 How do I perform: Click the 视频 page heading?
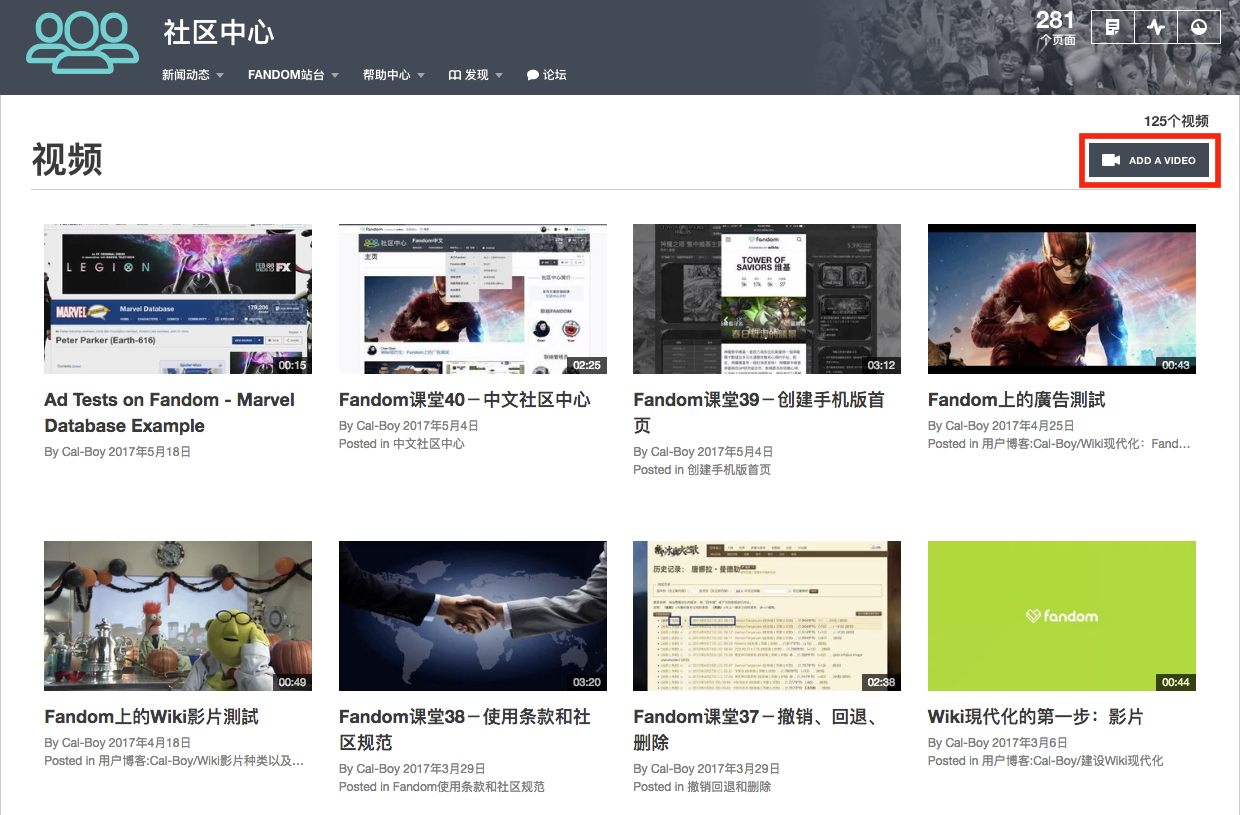click(67, 160)
